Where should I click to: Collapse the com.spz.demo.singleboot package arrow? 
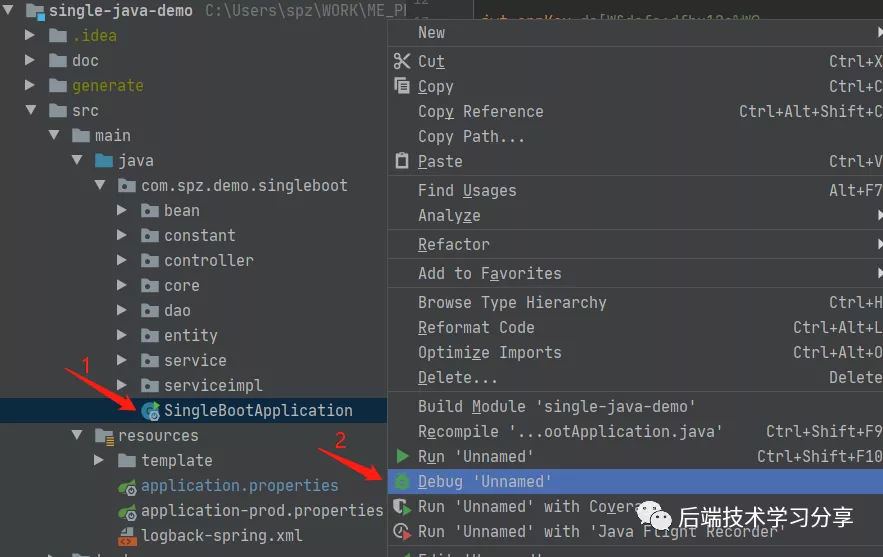tap(100, 185)
